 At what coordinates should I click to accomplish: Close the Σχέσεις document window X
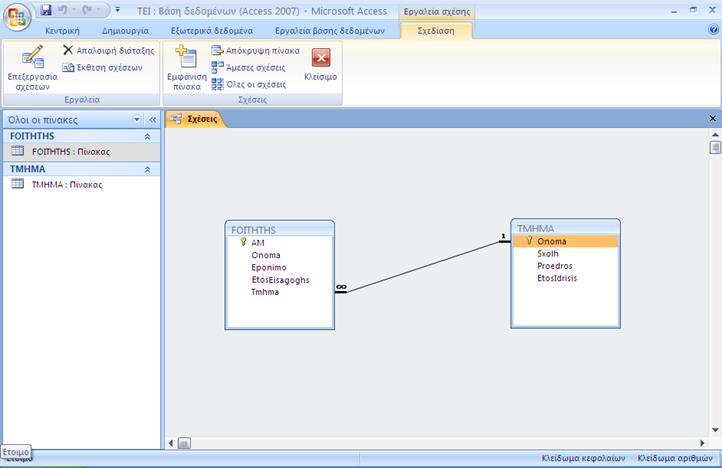[x=712, y=119]
